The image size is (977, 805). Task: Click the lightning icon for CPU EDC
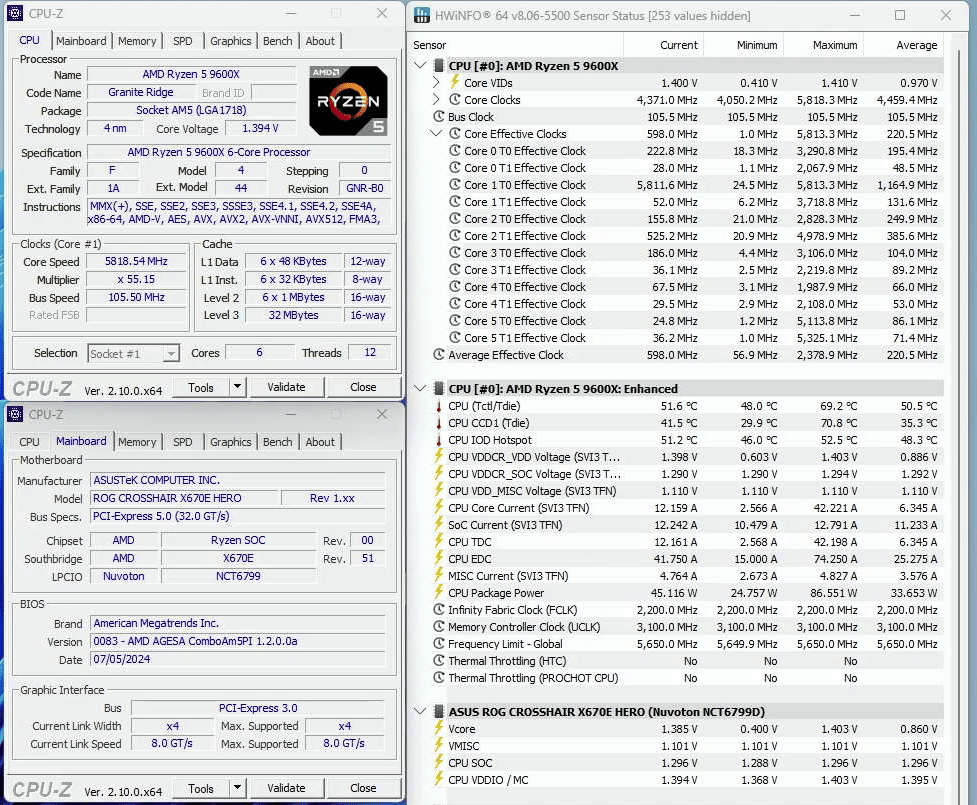439,558
